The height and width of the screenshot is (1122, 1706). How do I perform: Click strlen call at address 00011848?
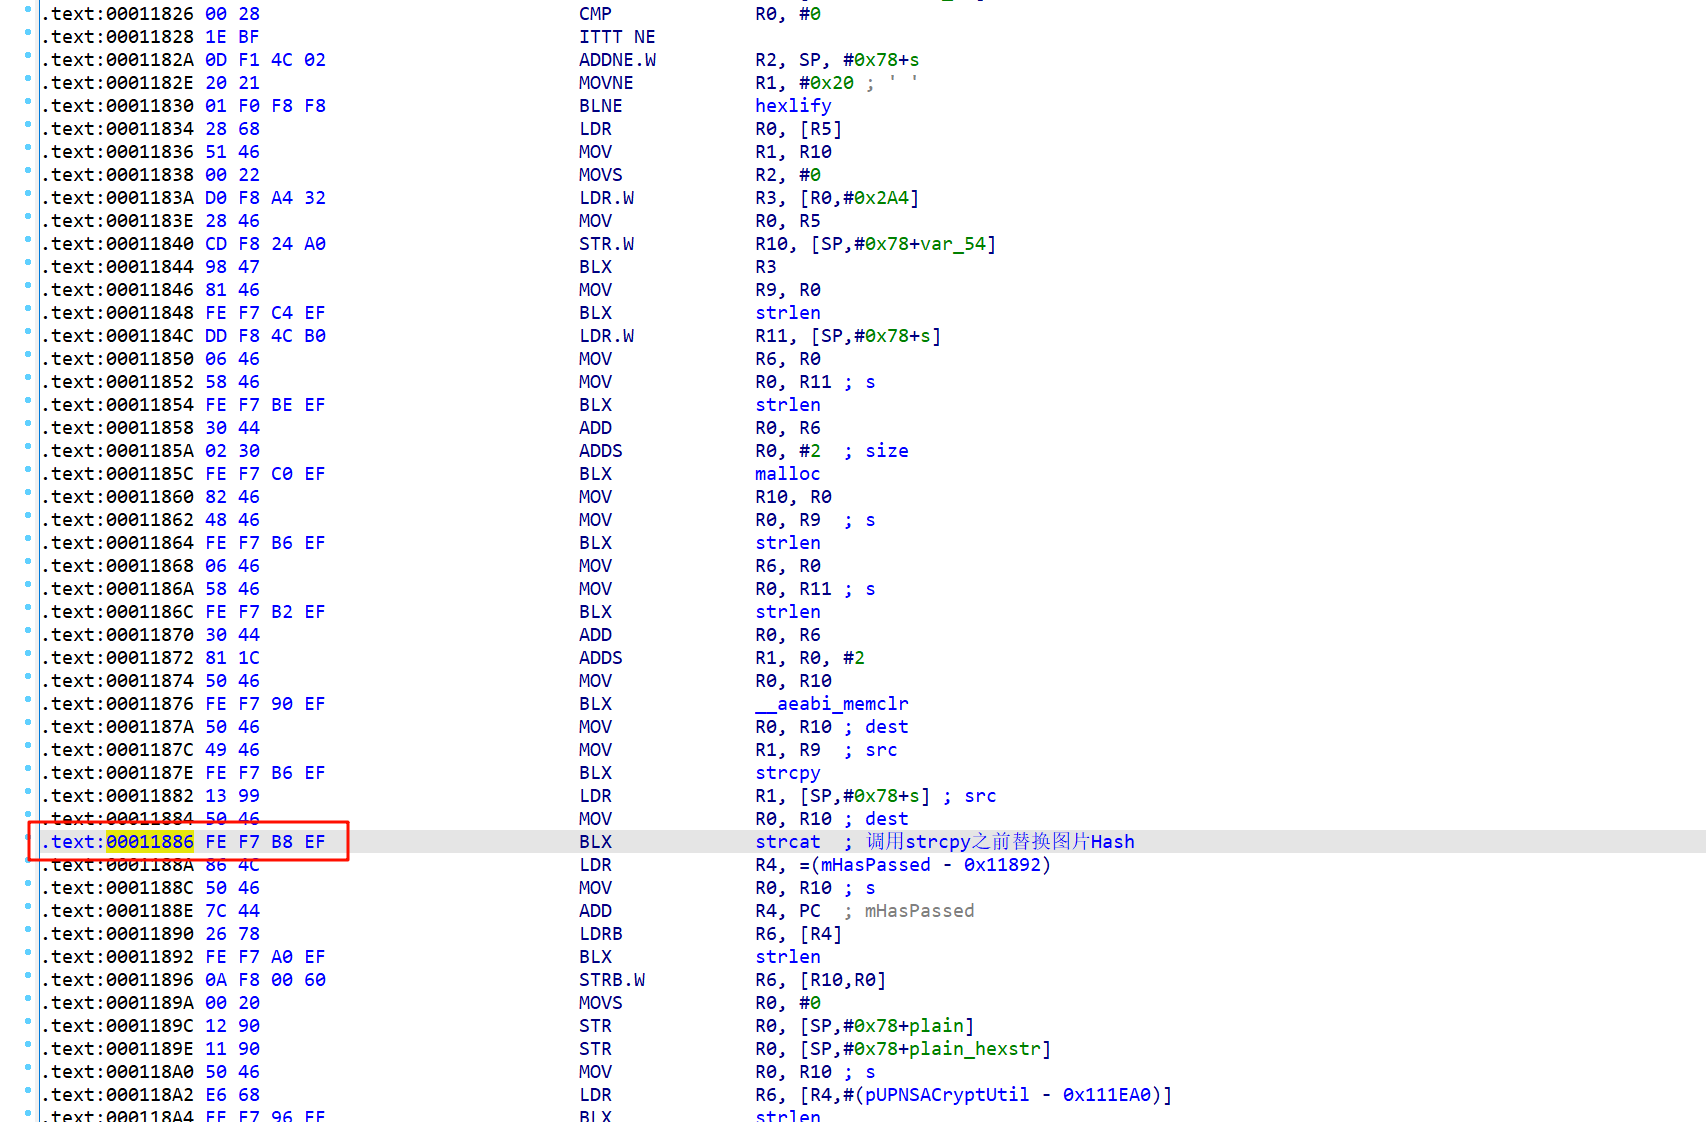pyautogui.click(x=787, y=313)
